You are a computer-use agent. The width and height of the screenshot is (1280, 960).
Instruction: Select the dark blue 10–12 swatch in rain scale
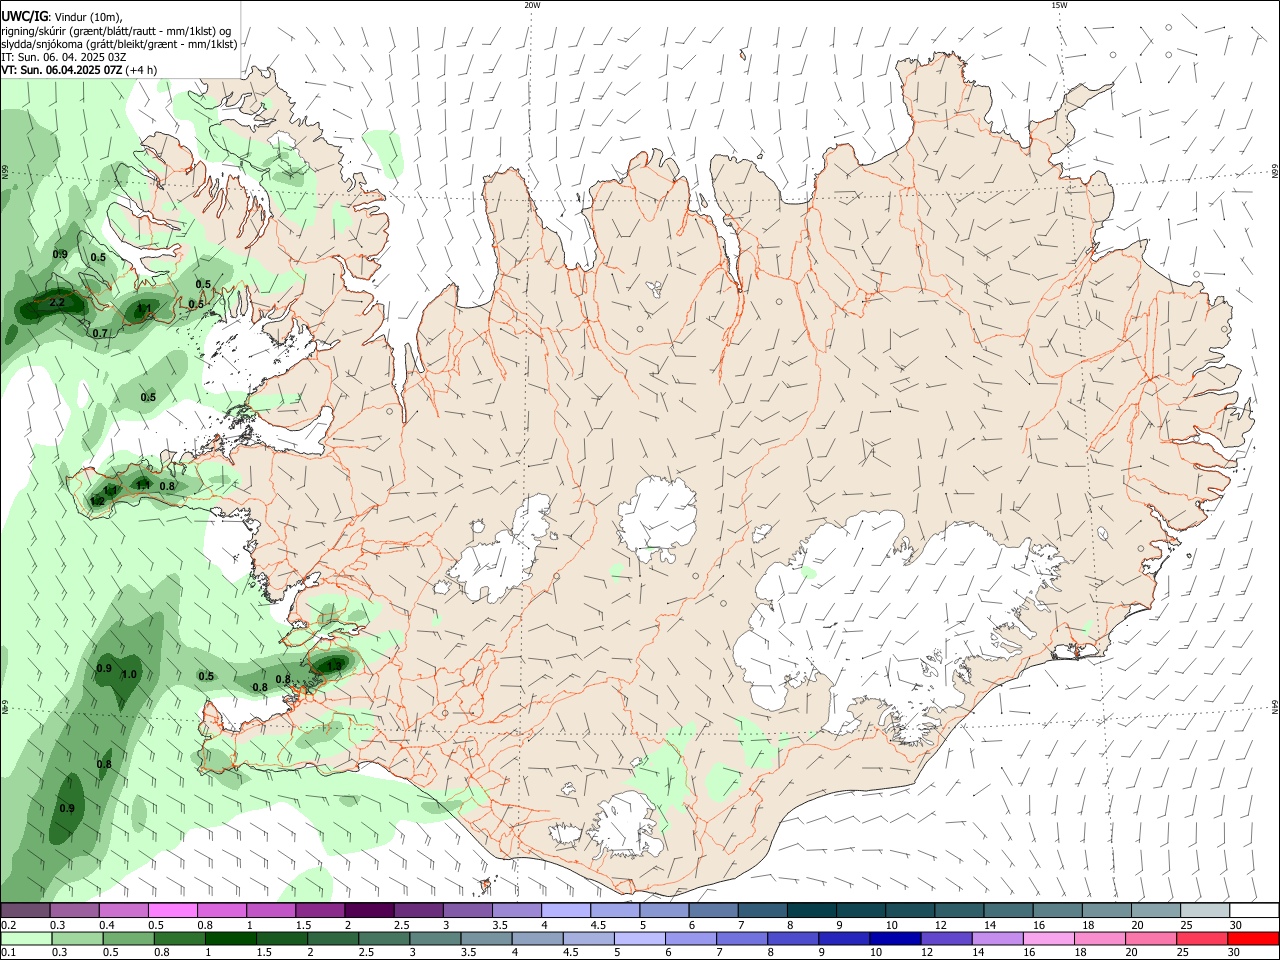[894, 938]
